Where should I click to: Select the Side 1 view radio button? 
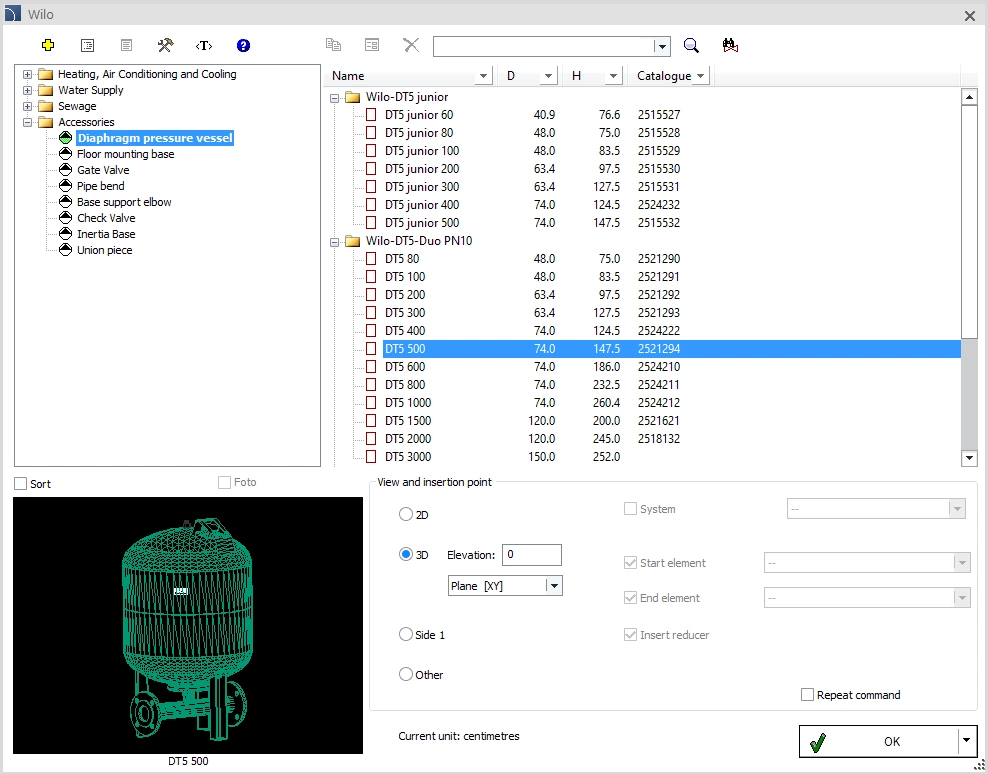coord(406,634)
